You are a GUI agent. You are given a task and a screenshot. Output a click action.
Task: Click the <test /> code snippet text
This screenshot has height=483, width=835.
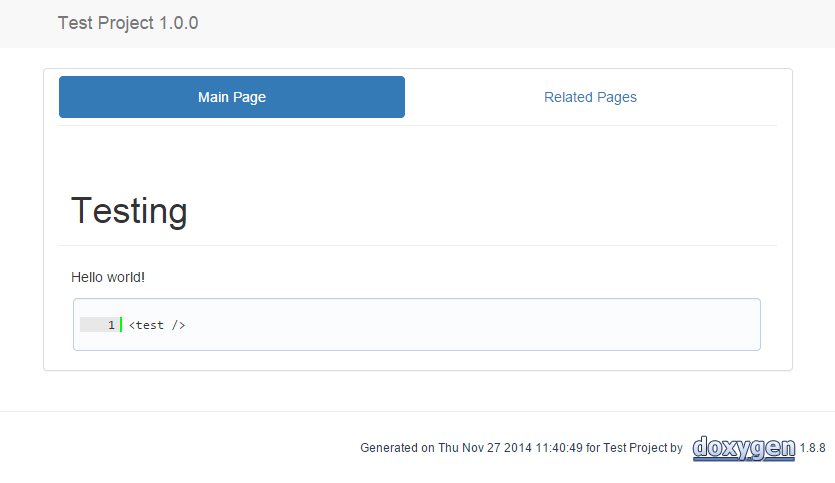[157, 325]
